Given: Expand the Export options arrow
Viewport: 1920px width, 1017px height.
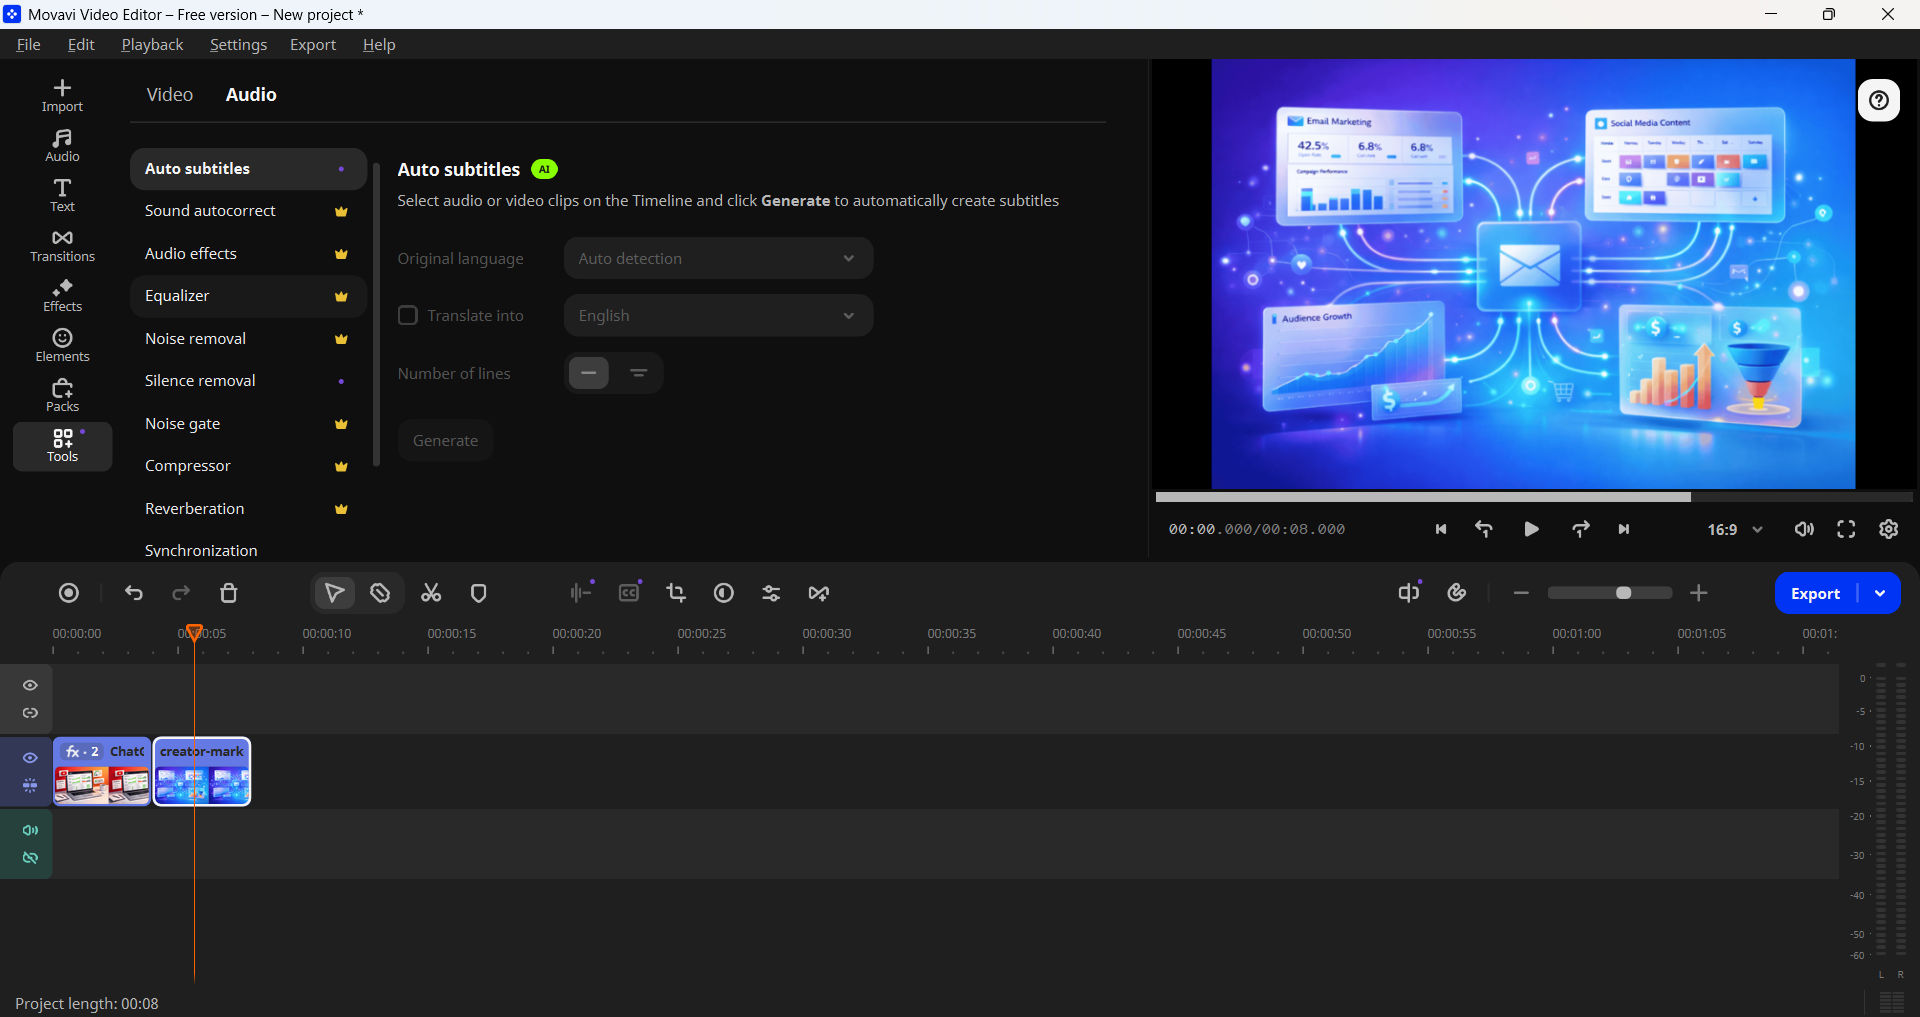Looking at the screenshot, I should [x=1880, y=593].
